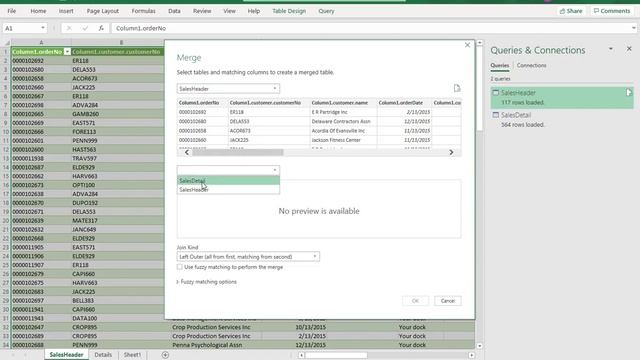Open the View ribbon tab

229,11
